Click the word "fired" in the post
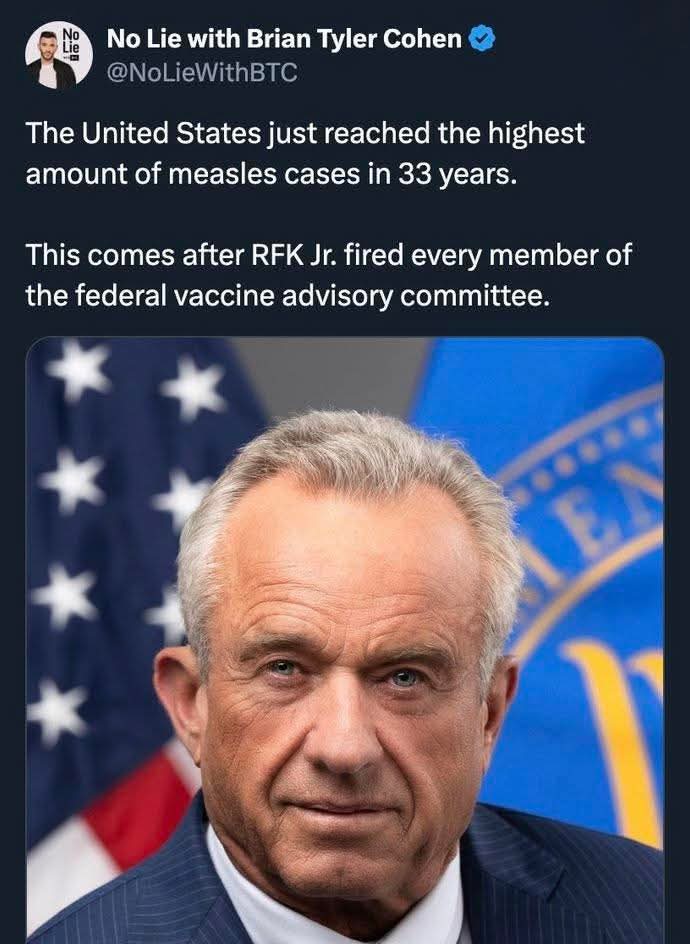 (377, 254)
